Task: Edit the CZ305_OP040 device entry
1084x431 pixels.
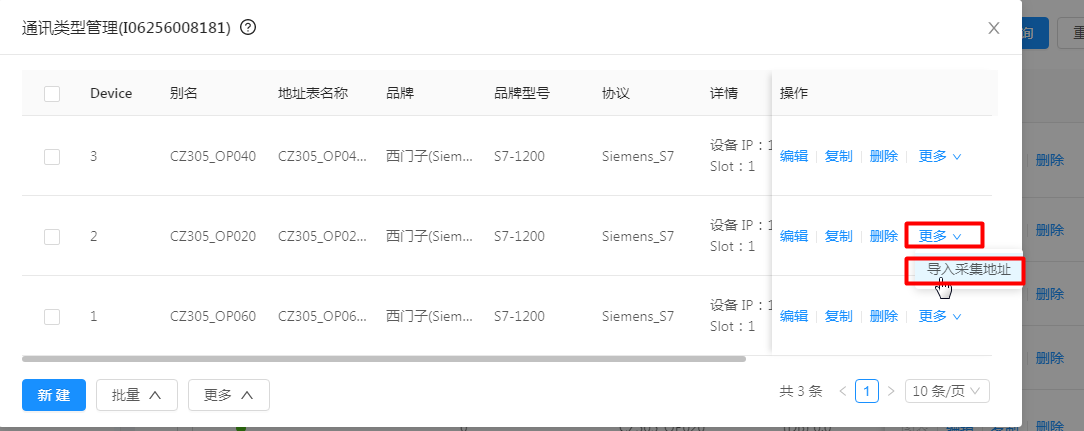Action: (x=794, y=156)
